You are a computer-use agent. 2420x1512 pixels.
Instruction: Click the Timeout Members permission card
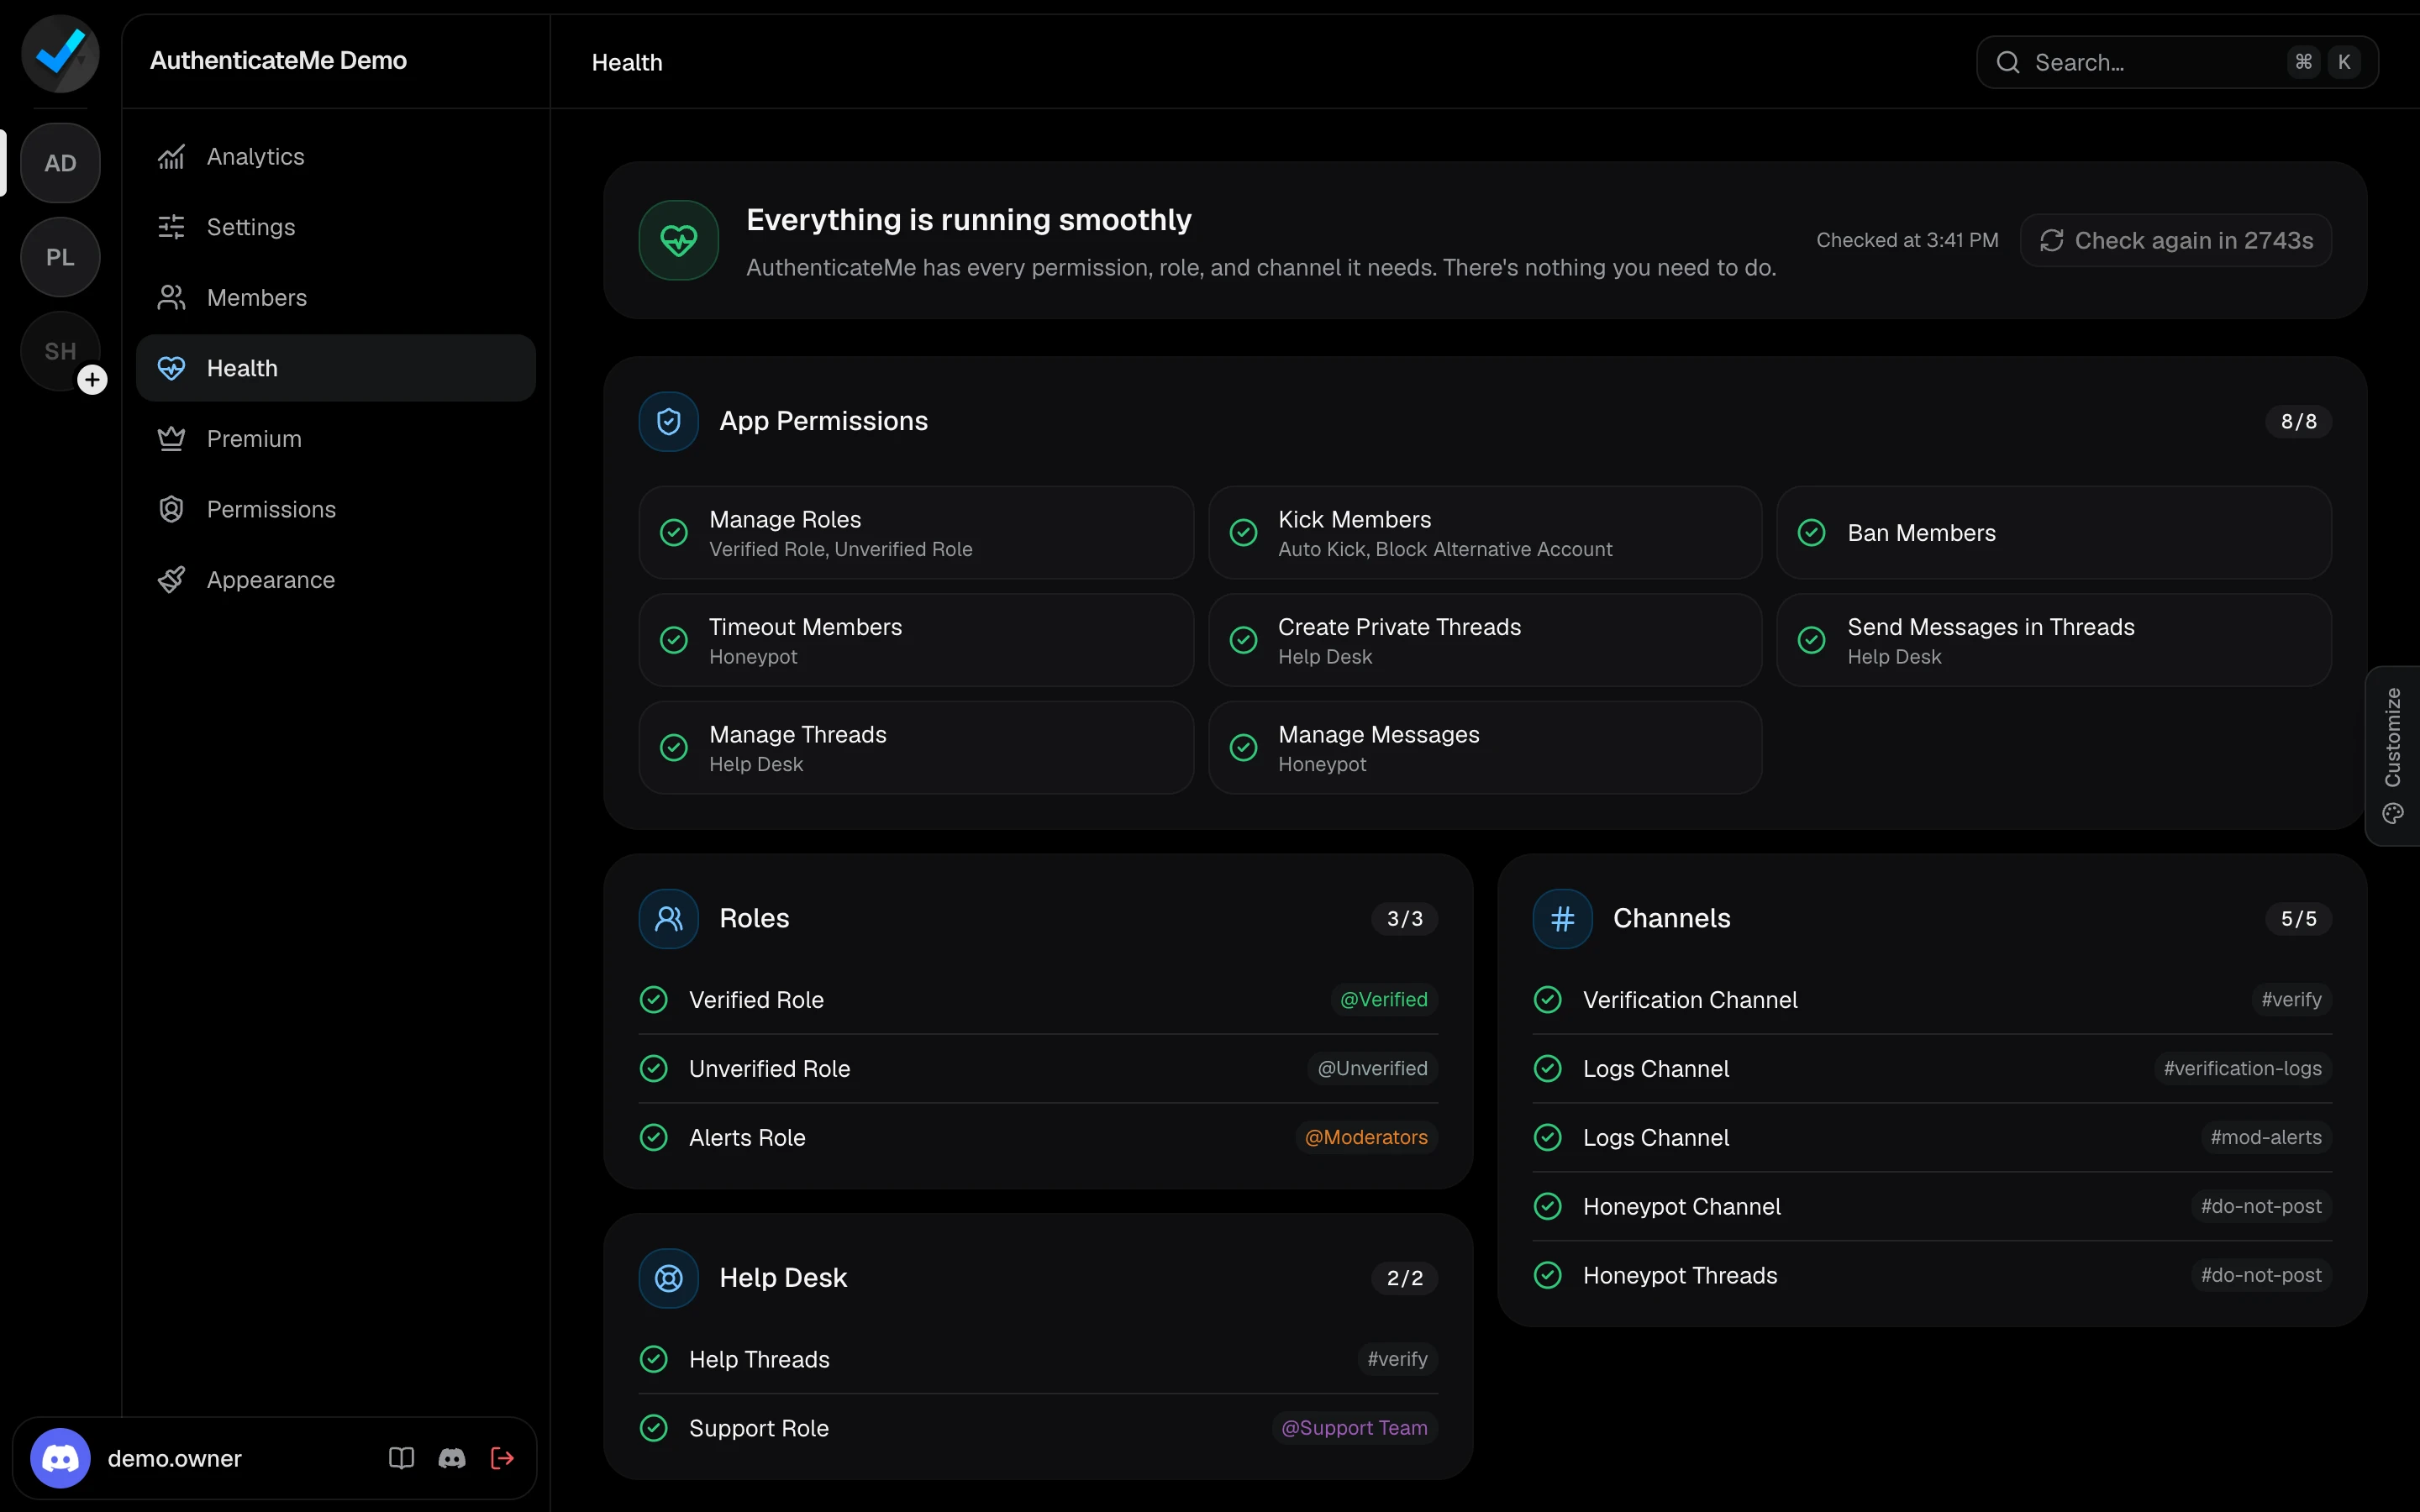916,640
